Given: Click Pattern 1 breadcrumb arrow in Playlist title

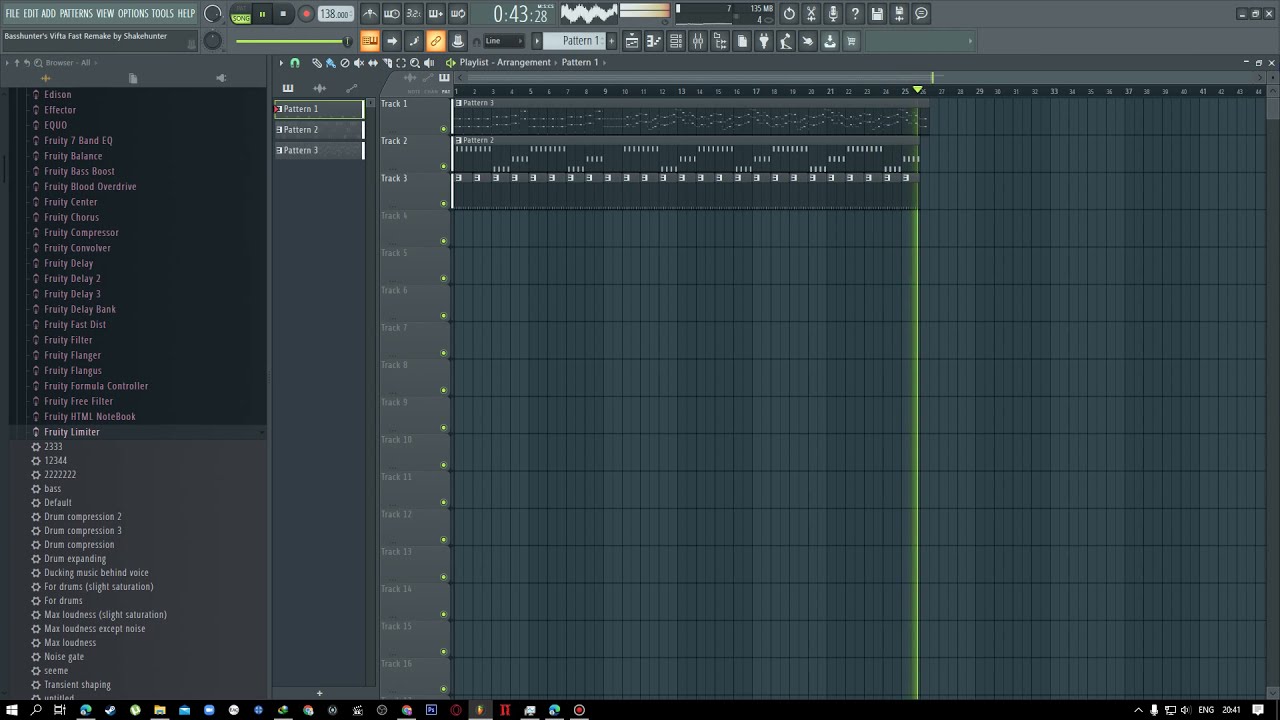Looking at the screenshot, I should (x=604, y=63).
